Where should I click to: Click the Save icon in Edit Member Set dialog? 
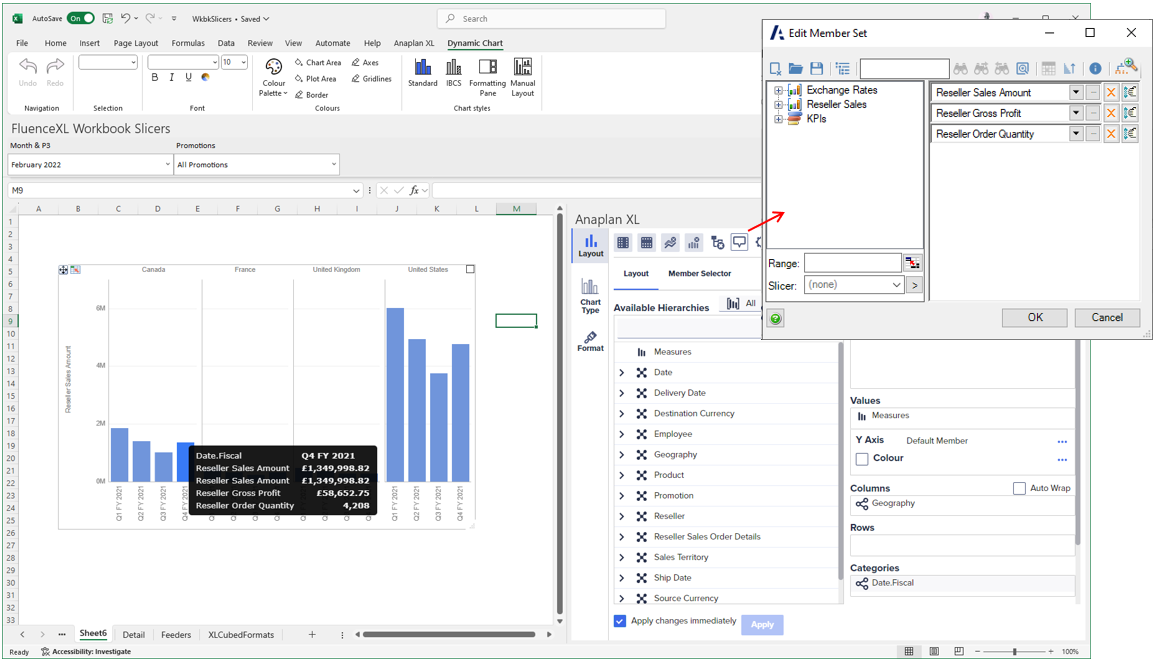pos(816,68)
